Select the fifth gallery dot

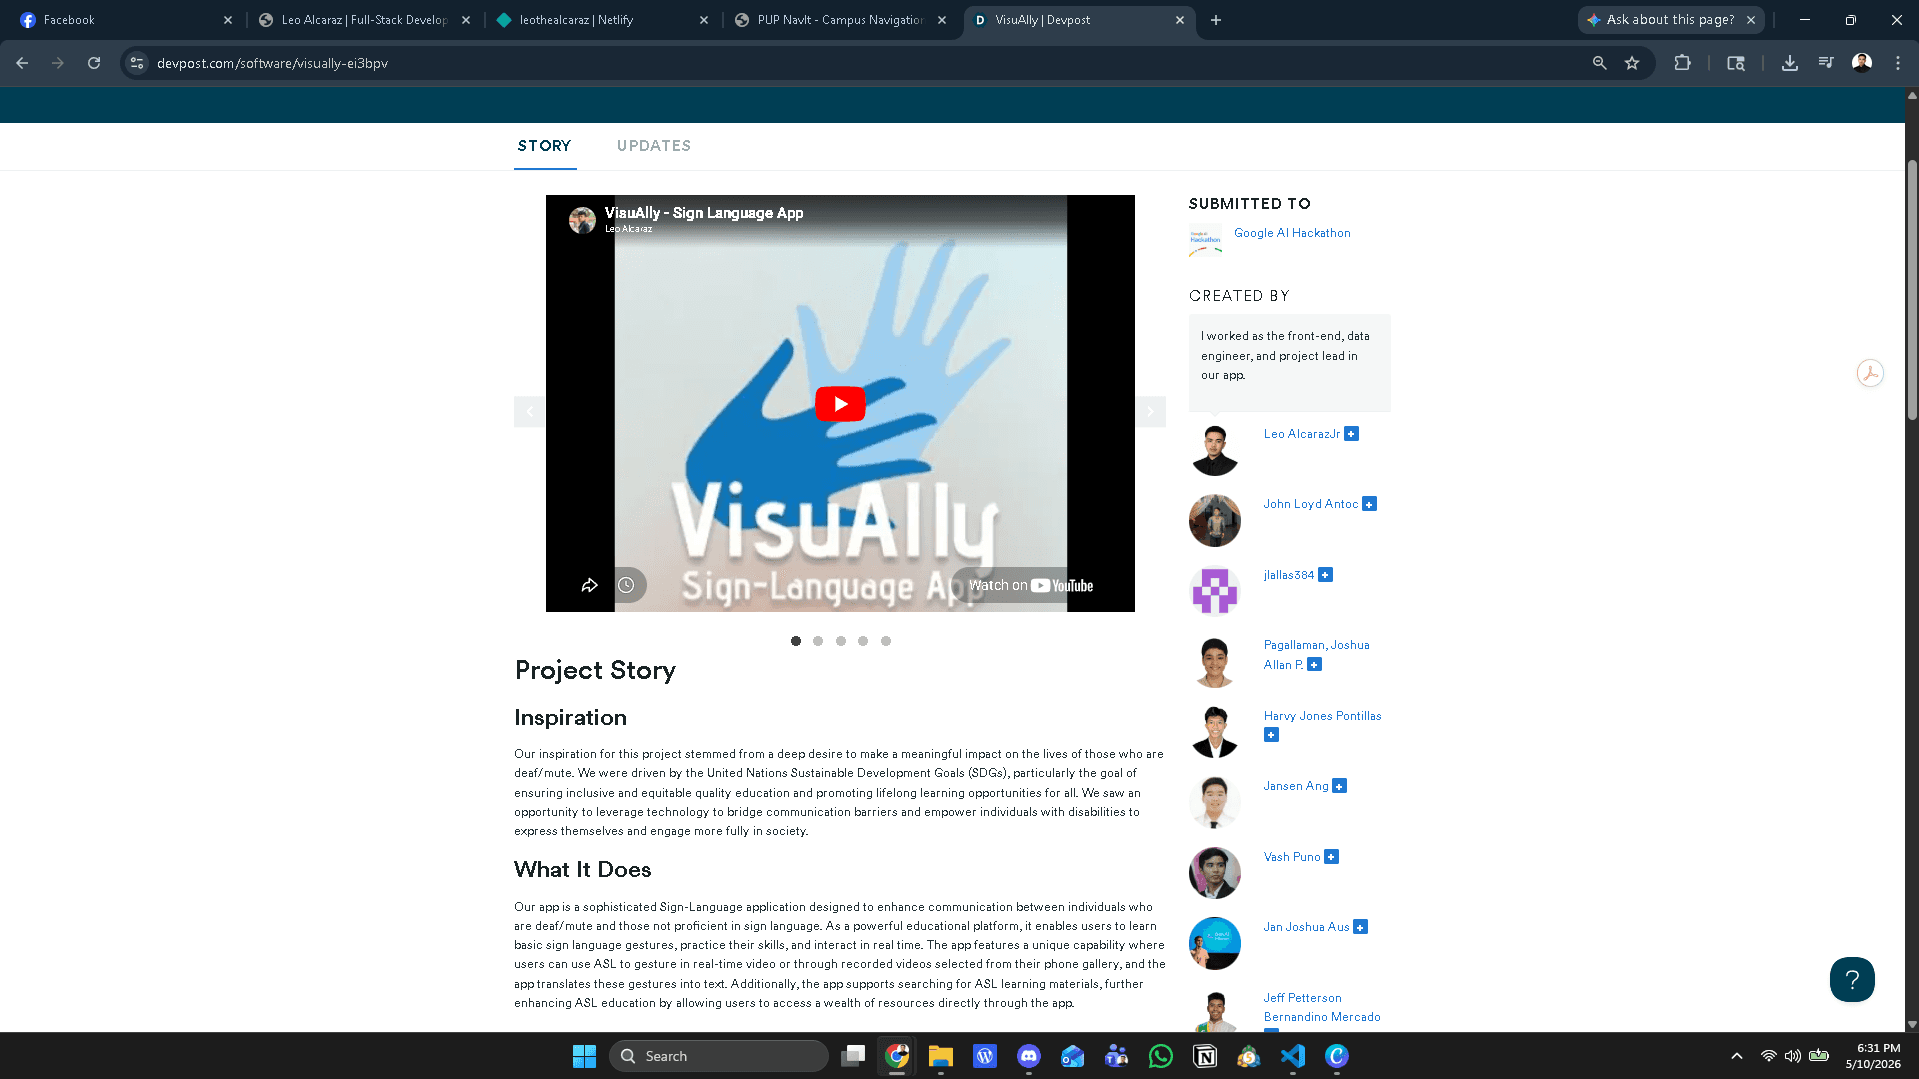[x=886, y=641]
